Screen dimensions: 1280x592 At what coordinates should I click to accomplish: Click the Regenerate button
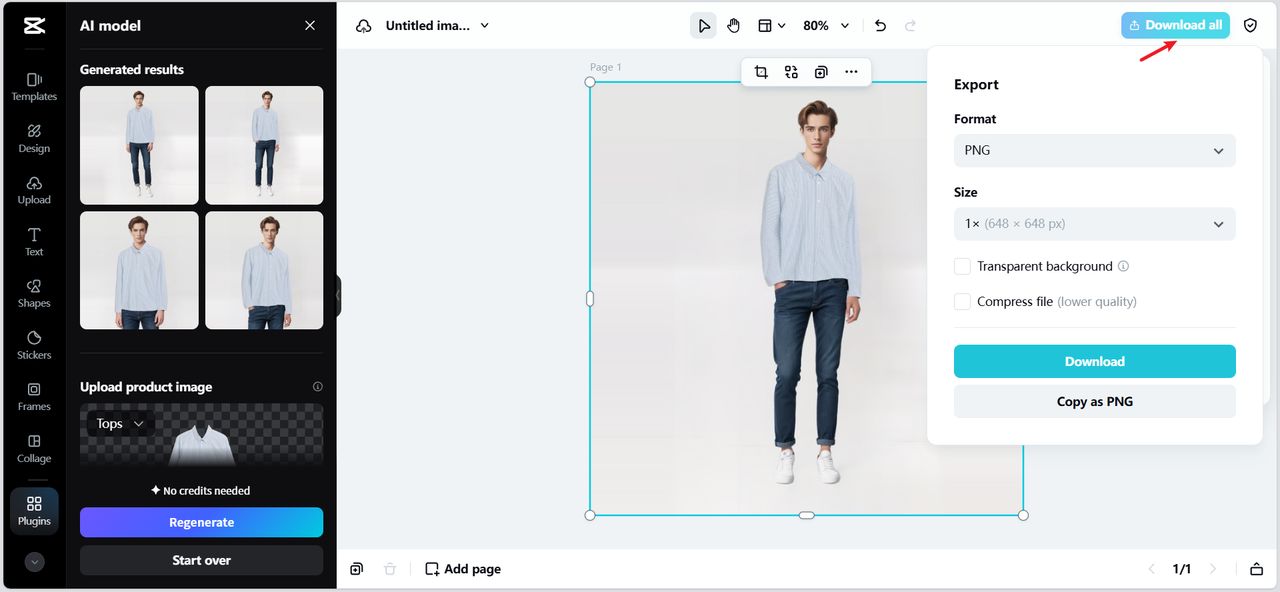[x=201, y=522]
